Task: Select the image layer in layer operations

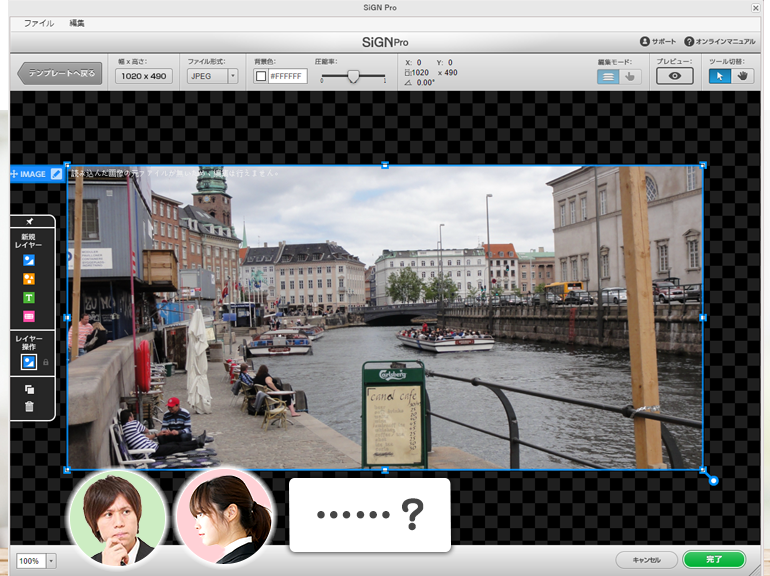Action: click(x=29, y=362)
